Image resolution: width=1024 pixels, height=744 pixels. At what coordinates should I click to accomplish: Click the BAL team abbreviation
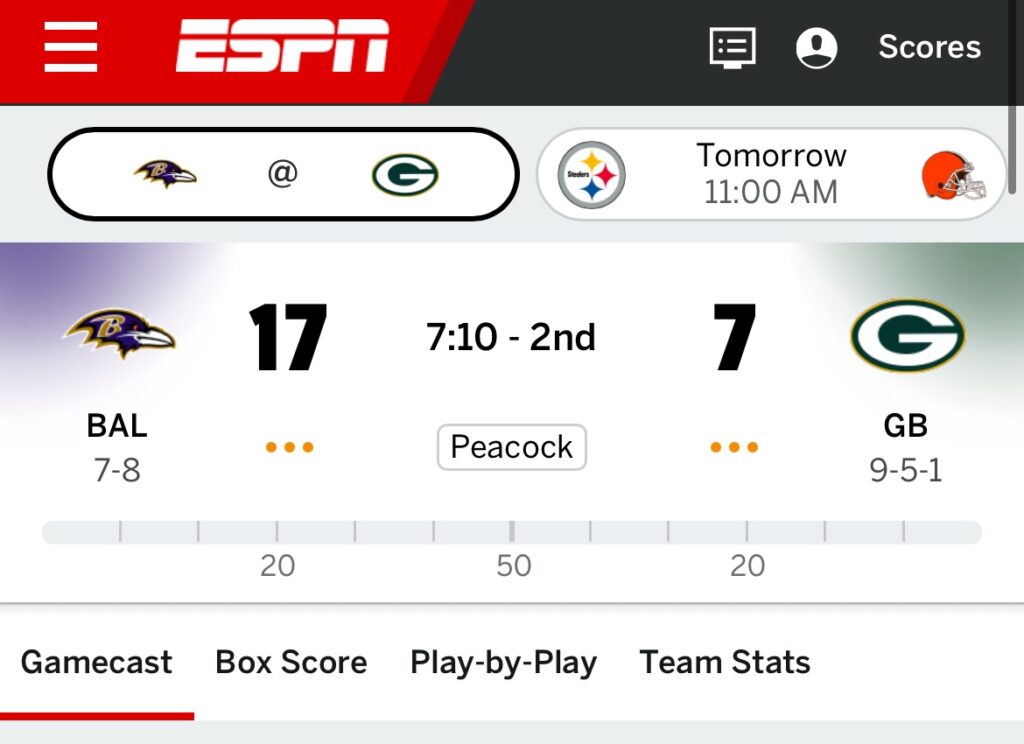pos(117,426)
